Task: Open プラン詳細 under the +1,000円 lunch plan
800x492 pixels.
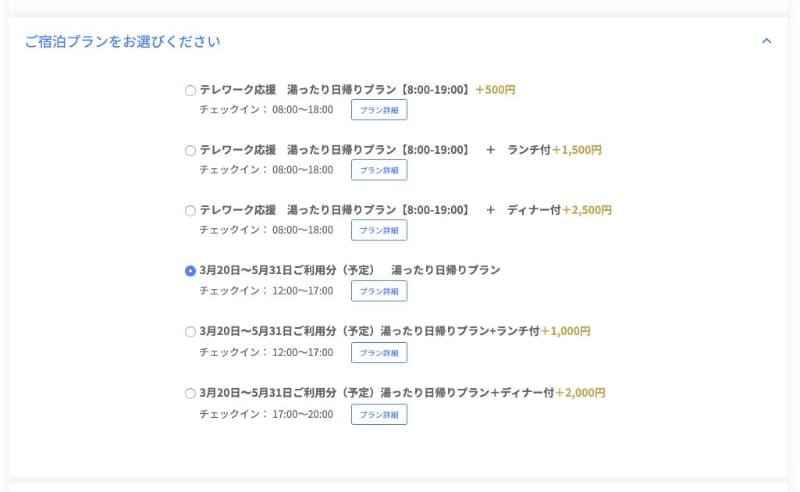Action: pyautogui.click(x=379, y=352)
